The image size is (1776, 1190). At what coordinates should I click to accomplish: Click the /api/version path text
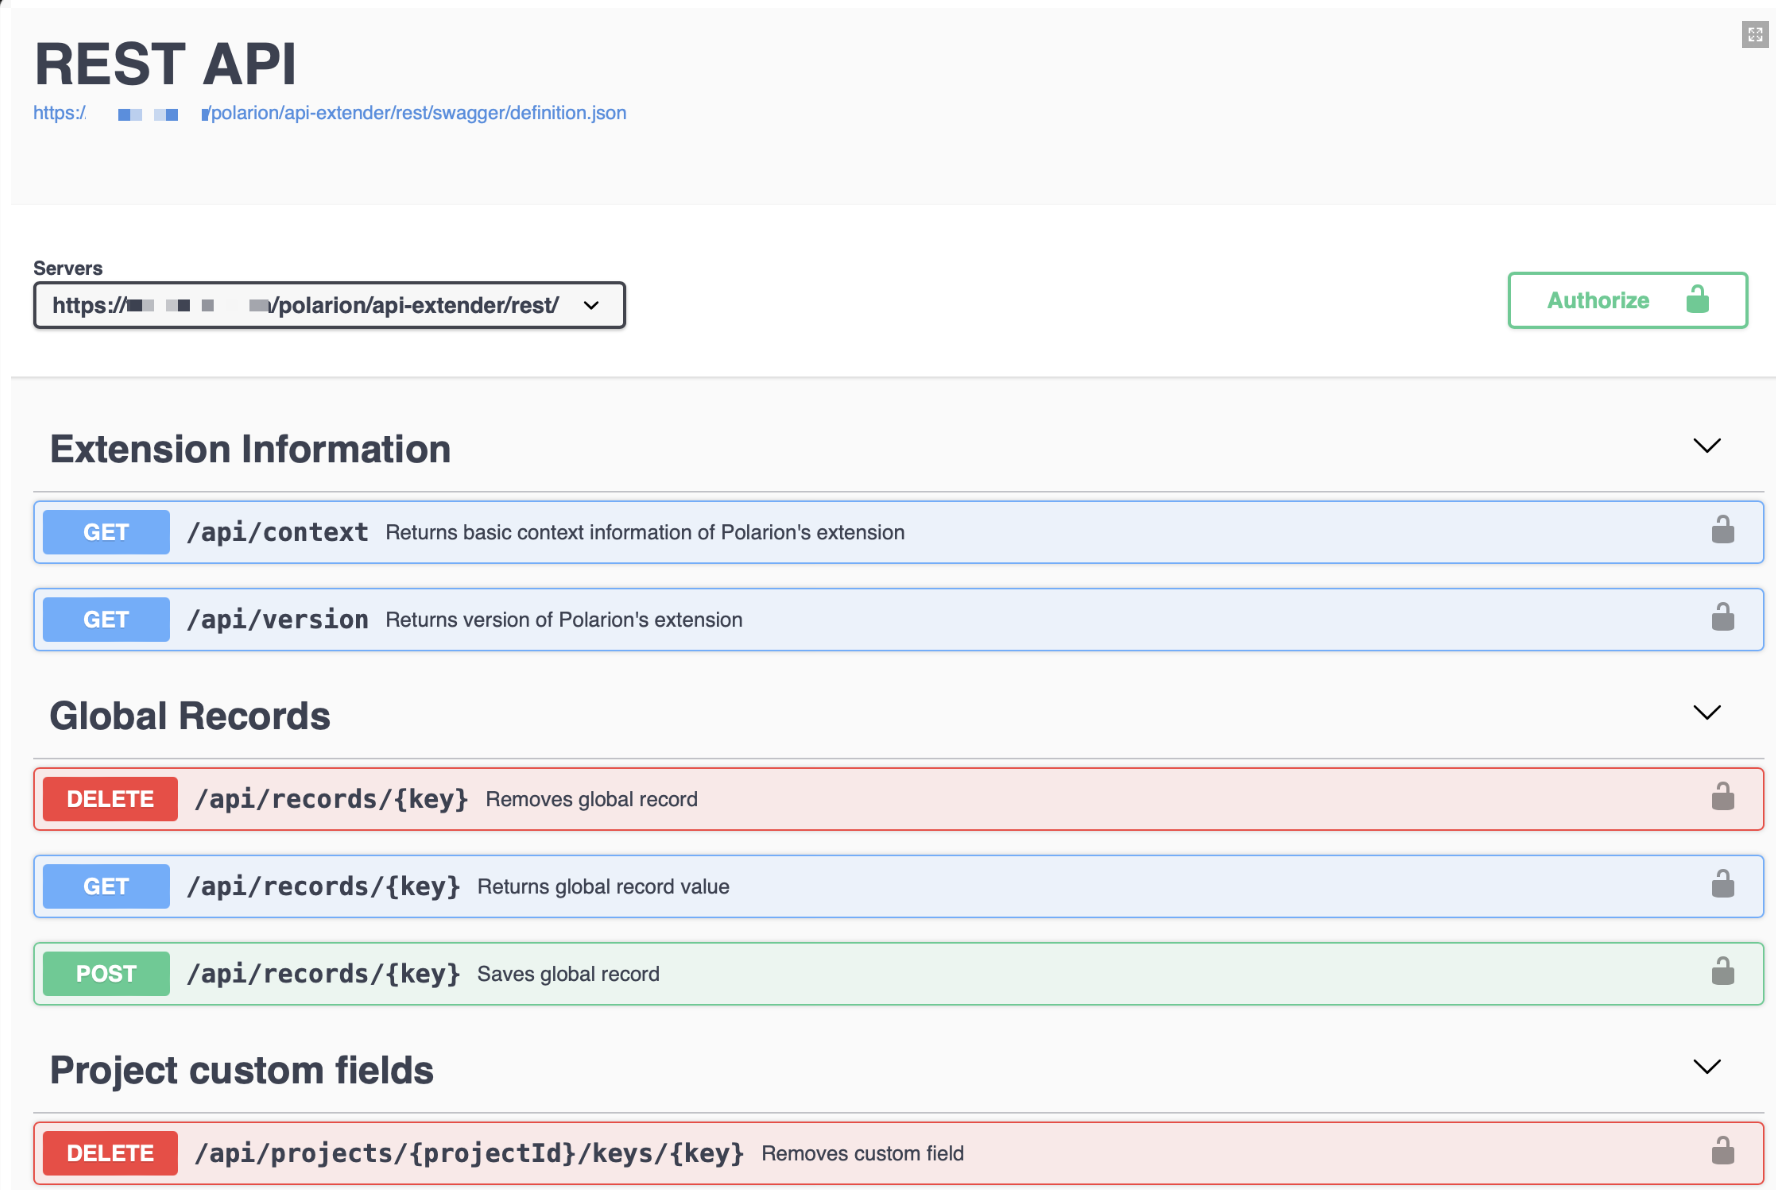[x=277, y=619]
